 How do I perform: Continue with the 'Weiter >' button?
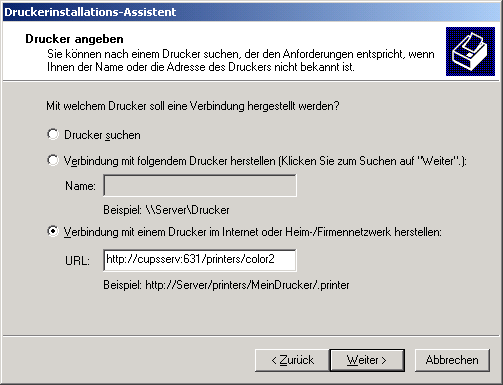coord(367,360)
